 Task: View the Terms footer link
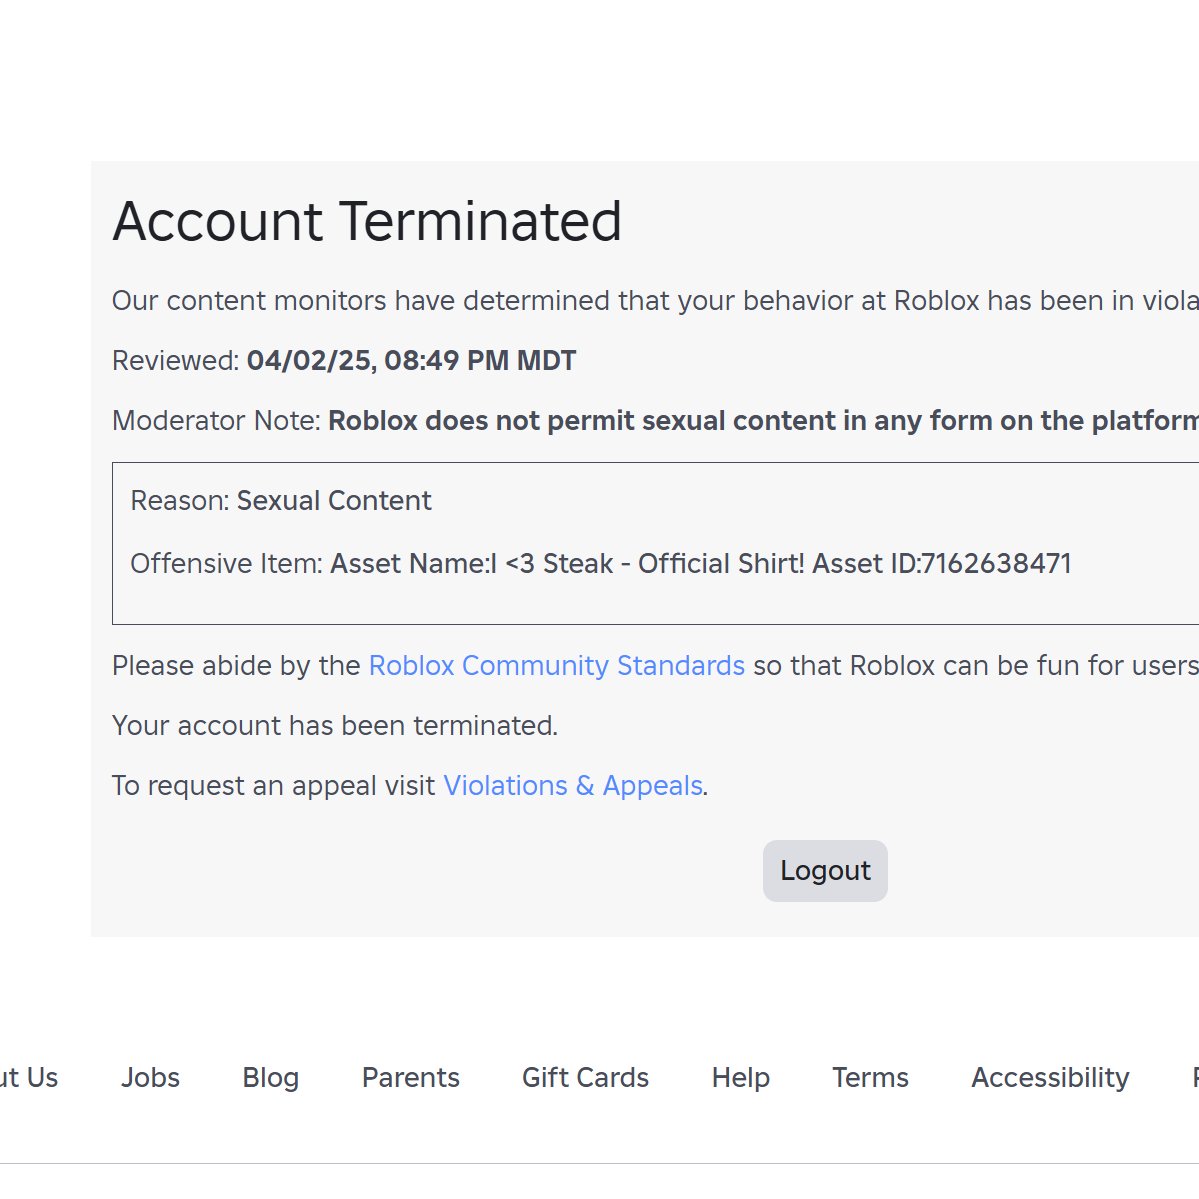pos(870,1077)
